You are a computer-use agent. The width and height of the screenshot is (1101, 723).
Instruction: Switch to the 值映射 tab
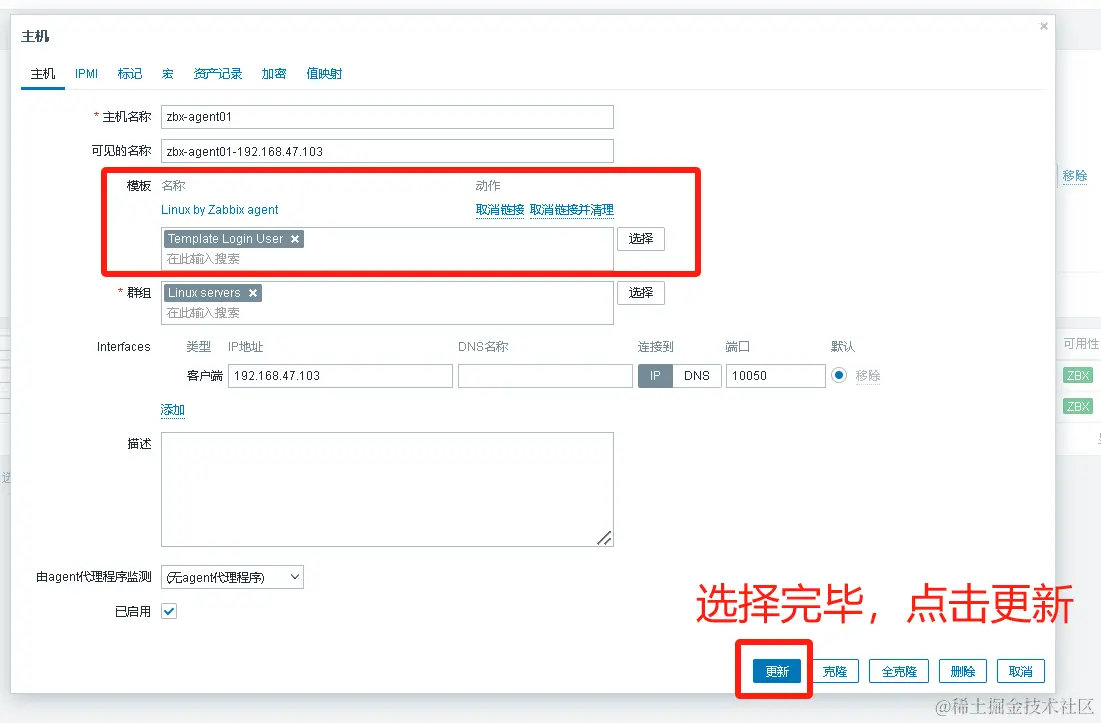pos(324,74)
